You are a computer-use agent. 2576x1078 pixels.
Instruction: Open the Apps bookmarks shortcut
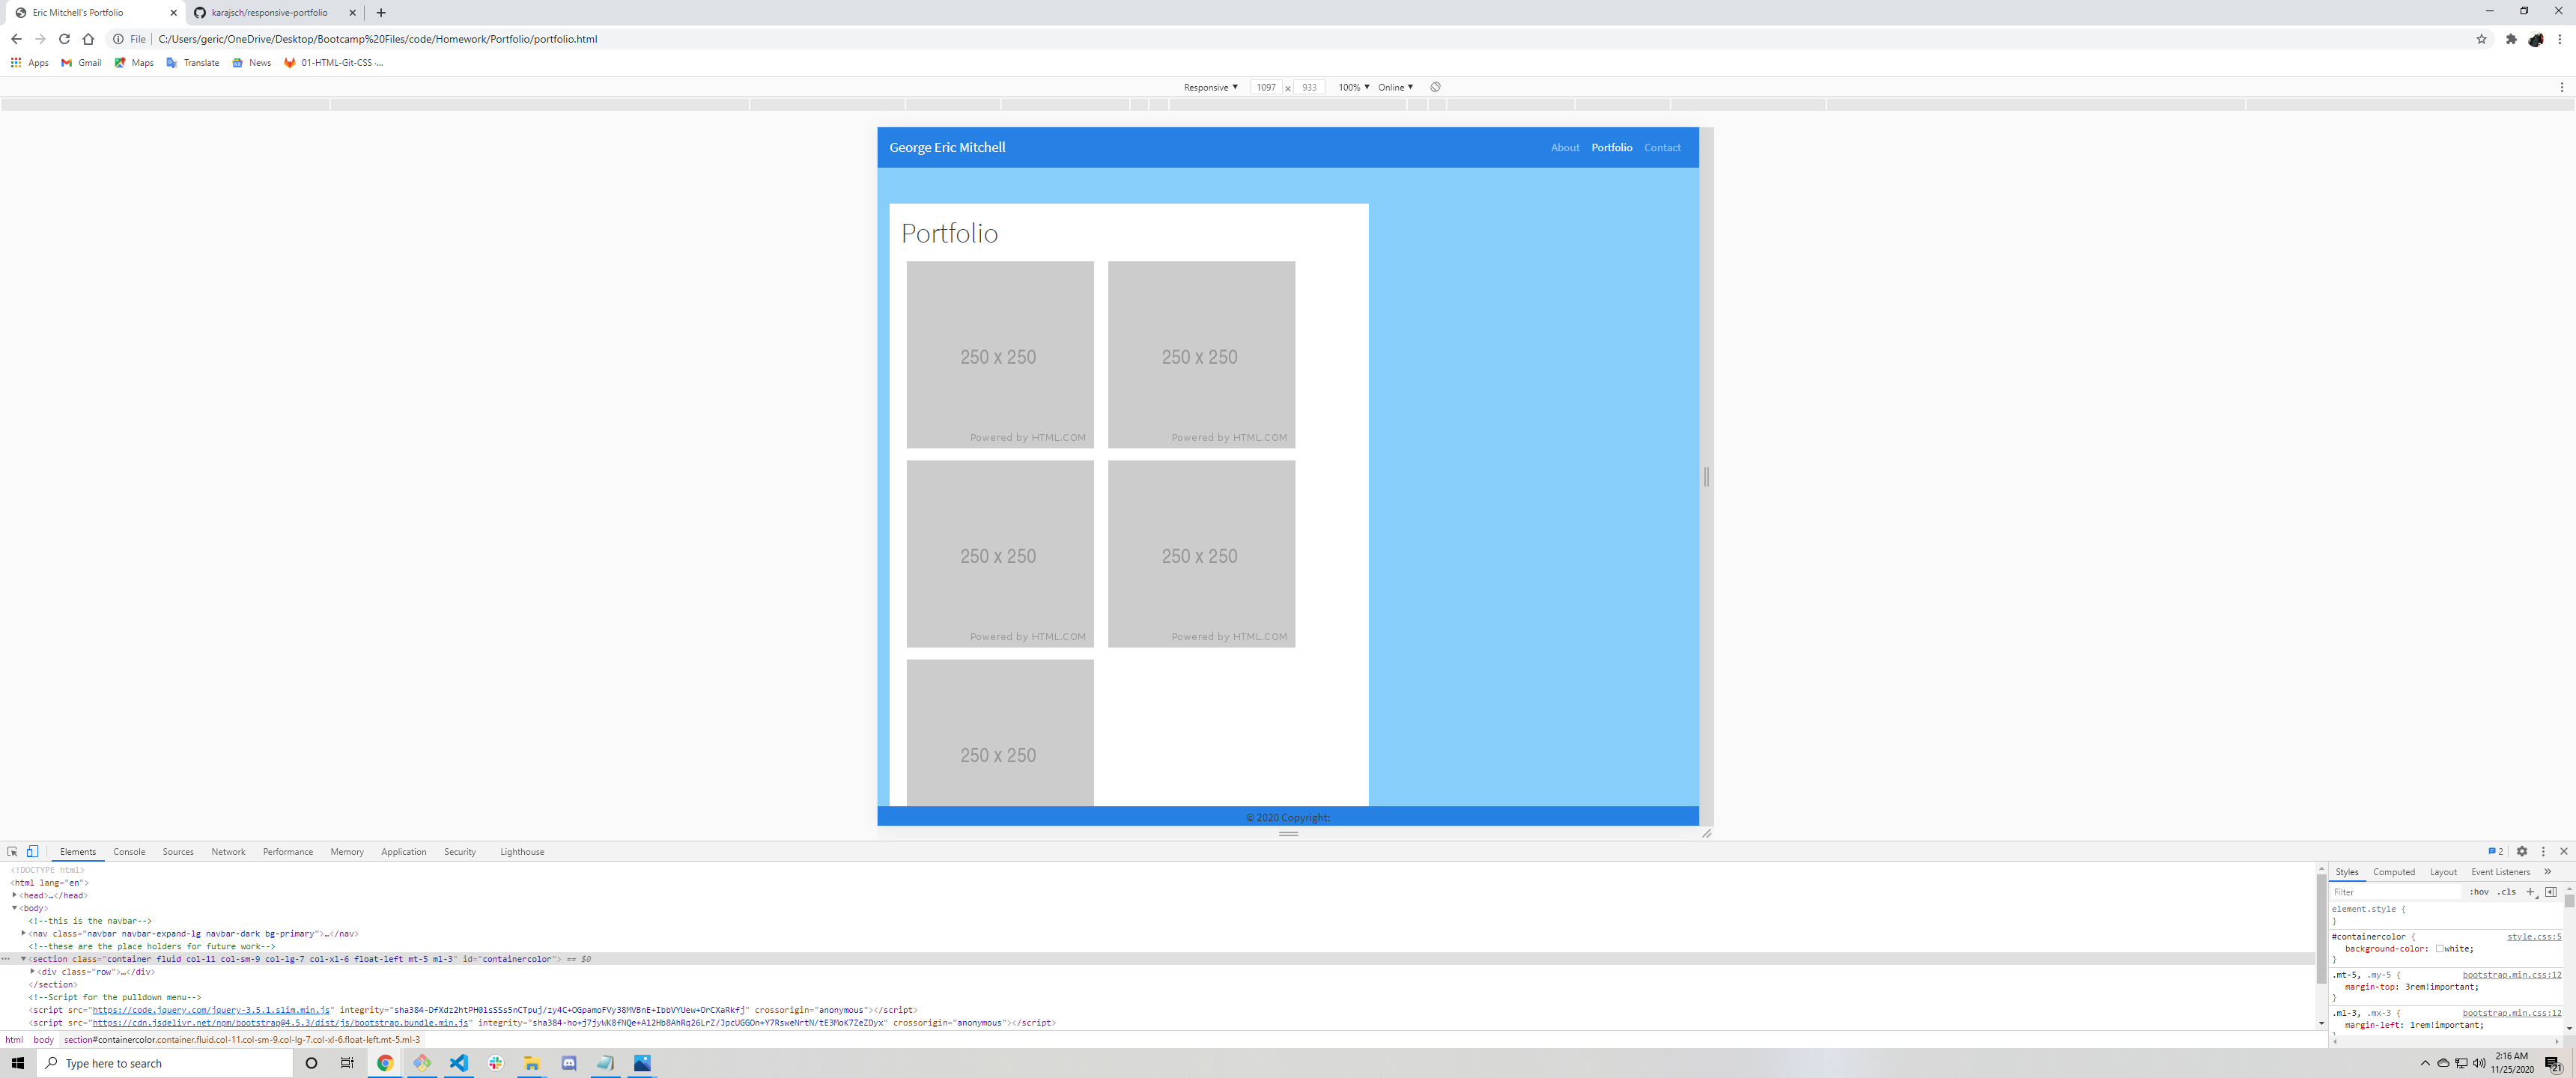pos(30,62)
